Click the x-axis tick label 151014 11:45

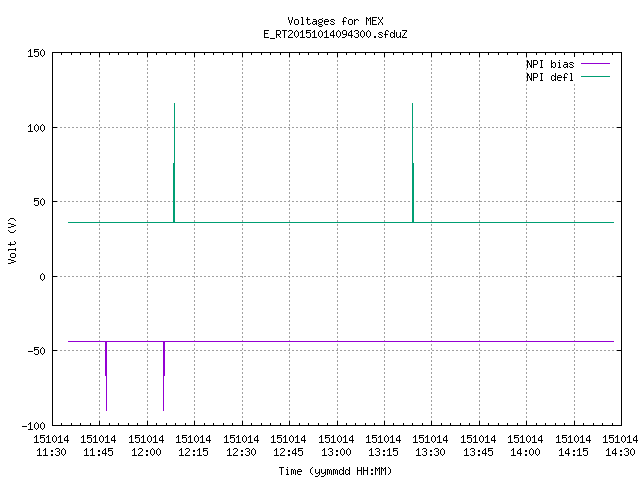coord(98,446)
